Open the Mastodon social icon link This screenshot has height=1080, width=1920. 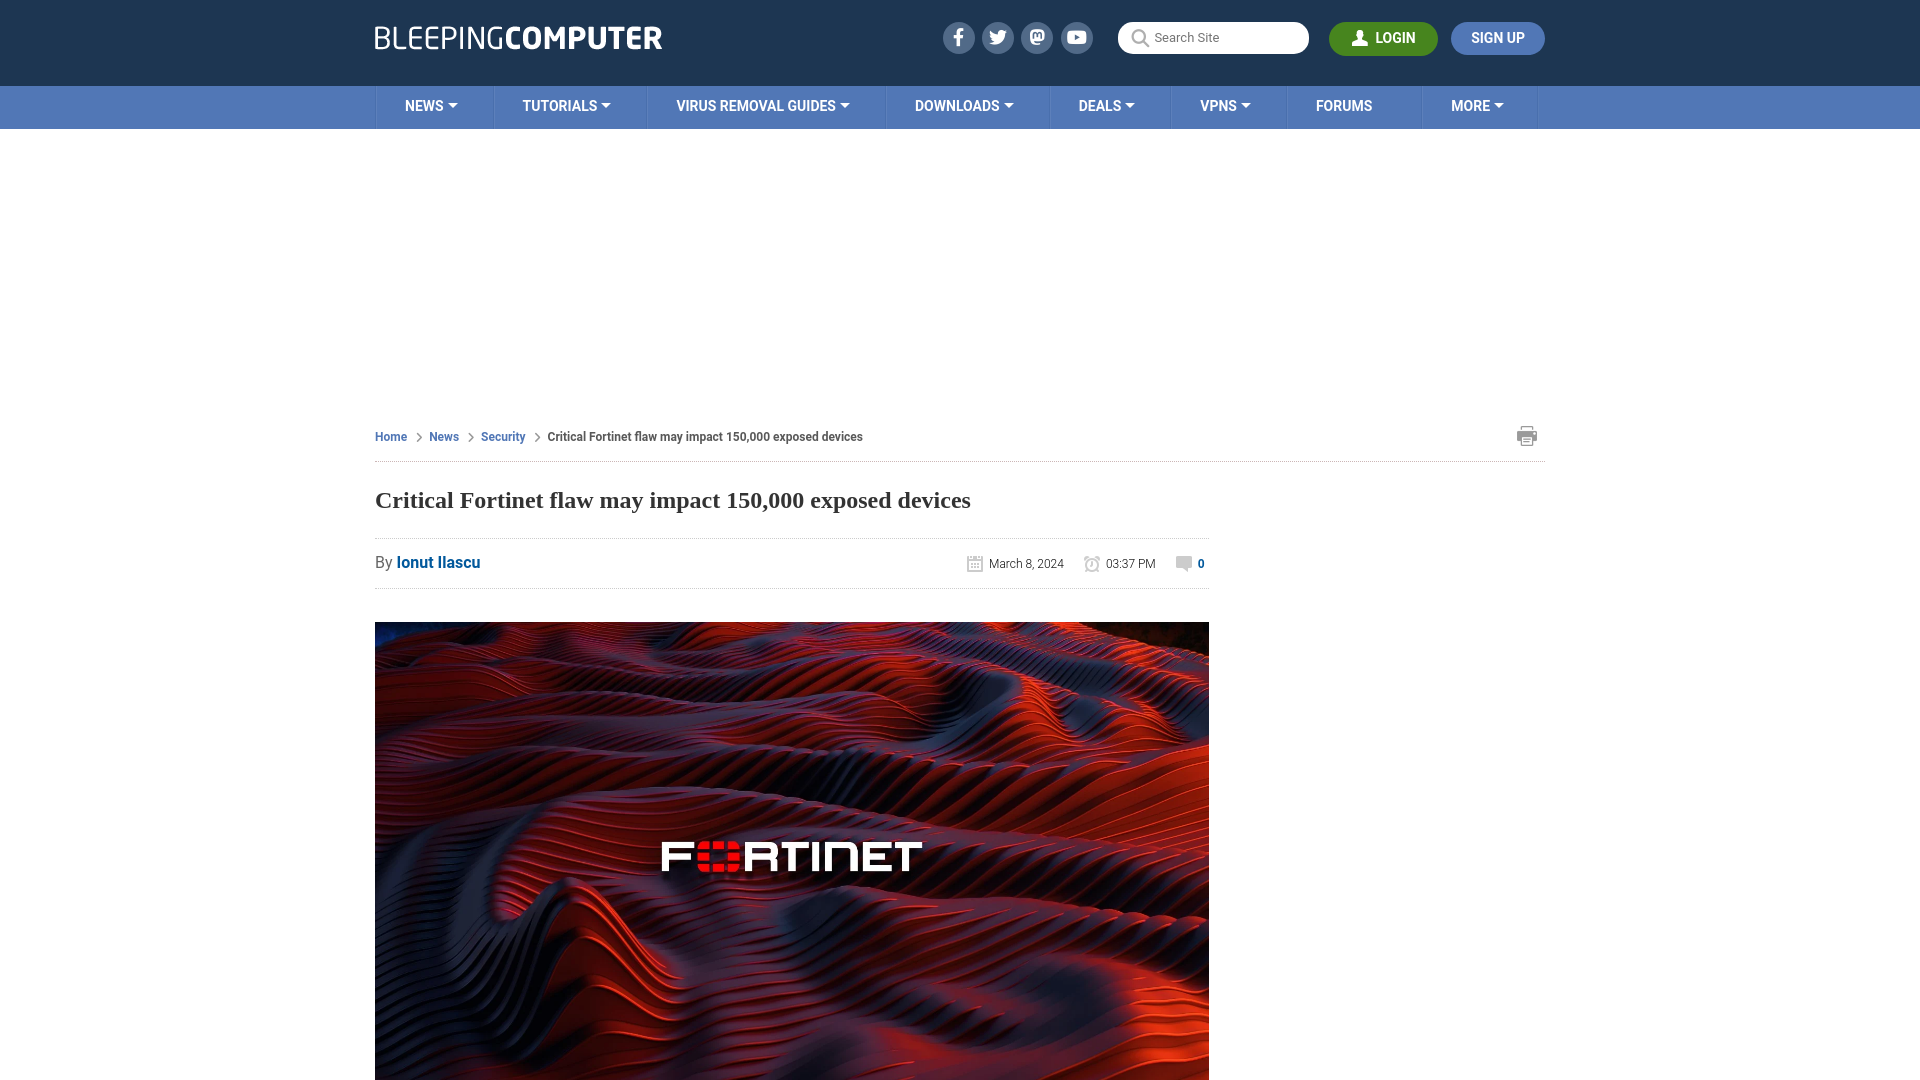pyautogui.click(x=1038, y=37)
